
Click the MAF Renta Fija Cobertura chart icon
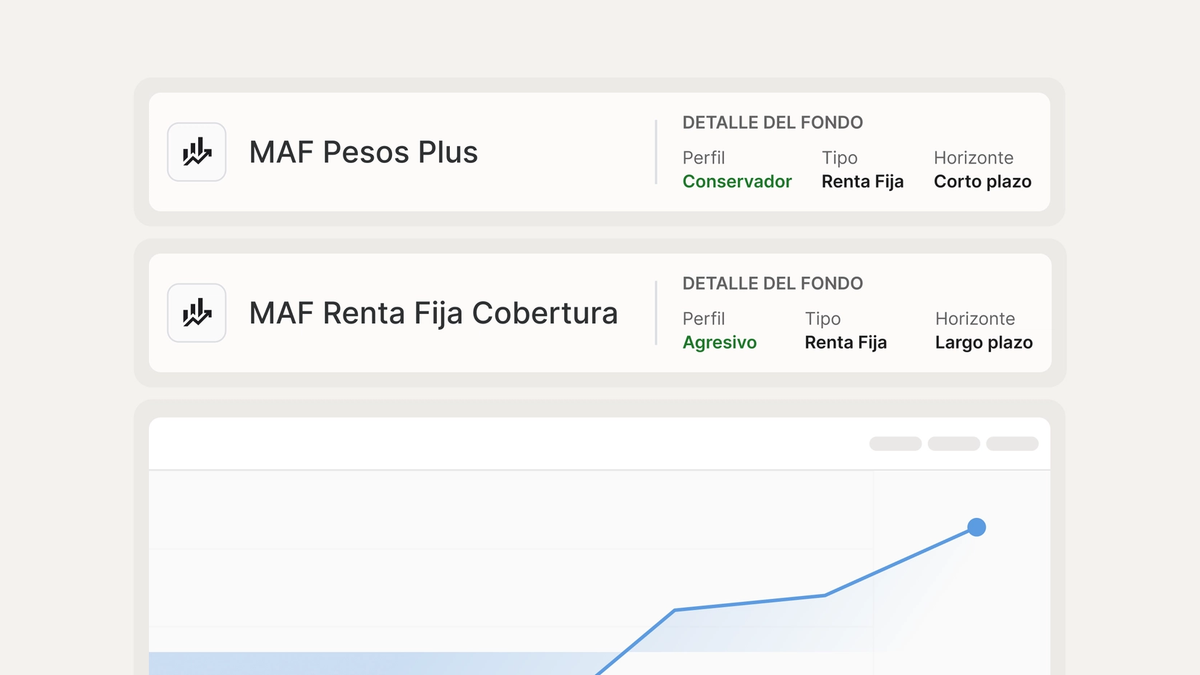point(196,313)
